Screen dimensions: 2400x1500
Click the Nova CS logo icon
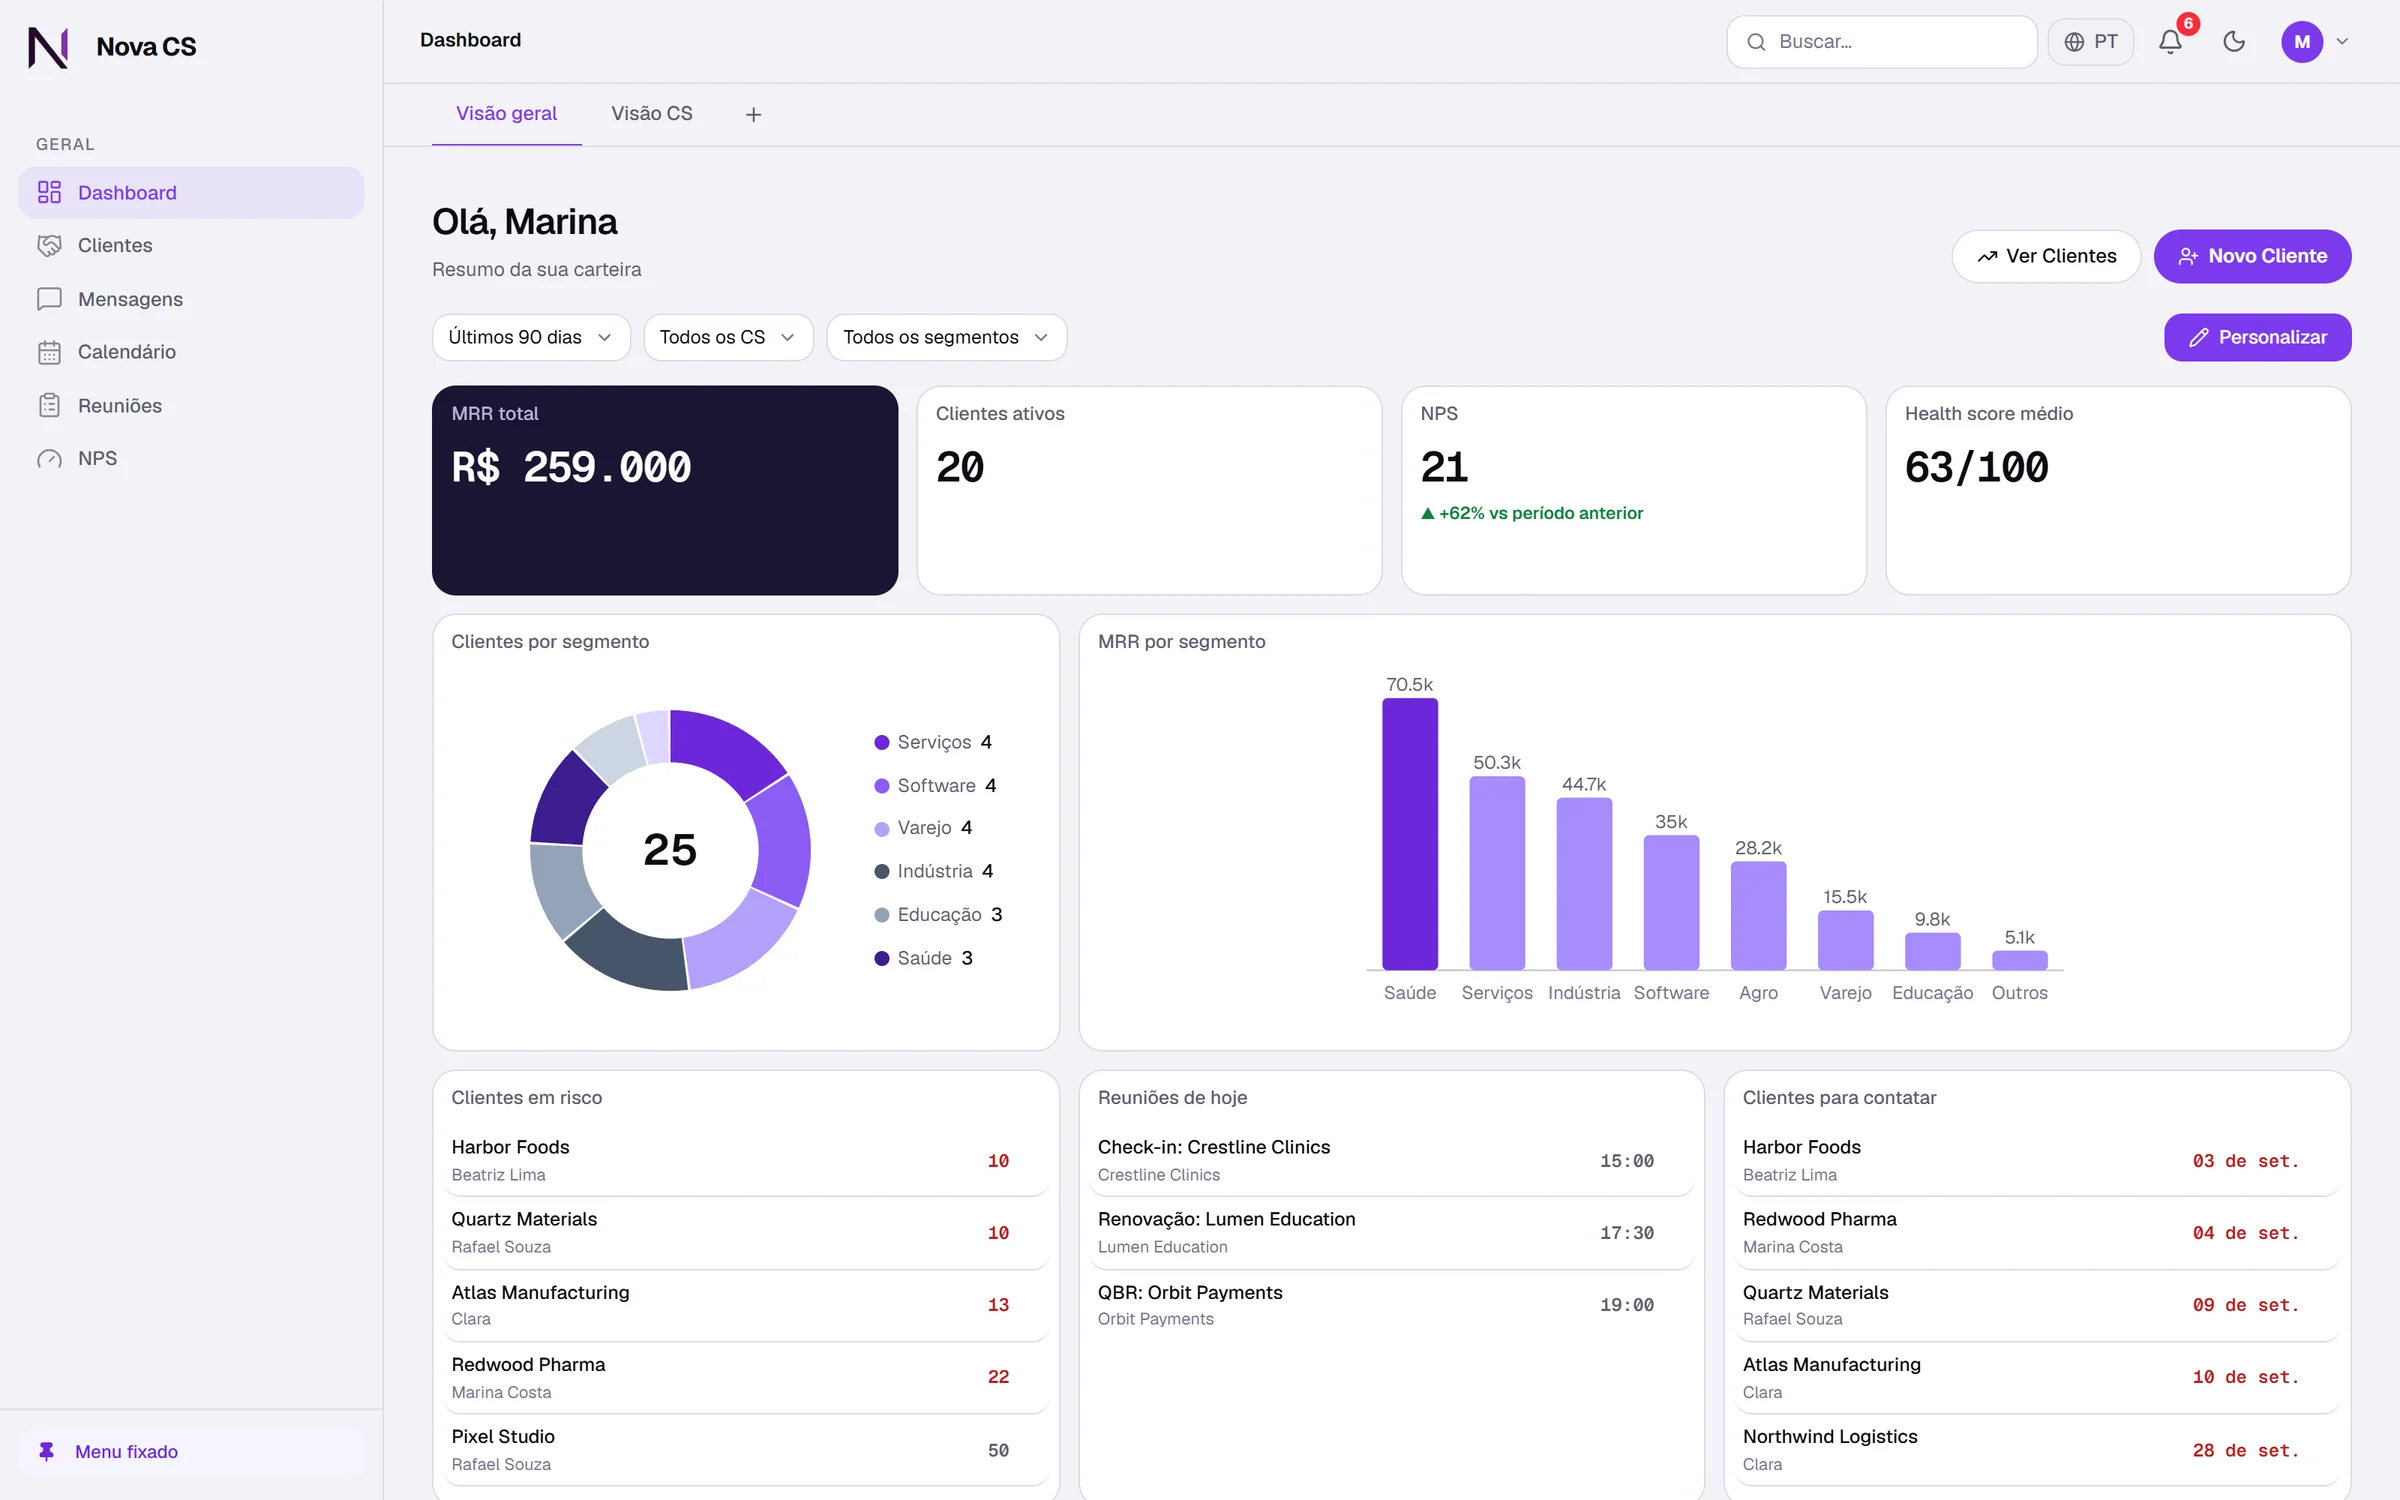48,47
